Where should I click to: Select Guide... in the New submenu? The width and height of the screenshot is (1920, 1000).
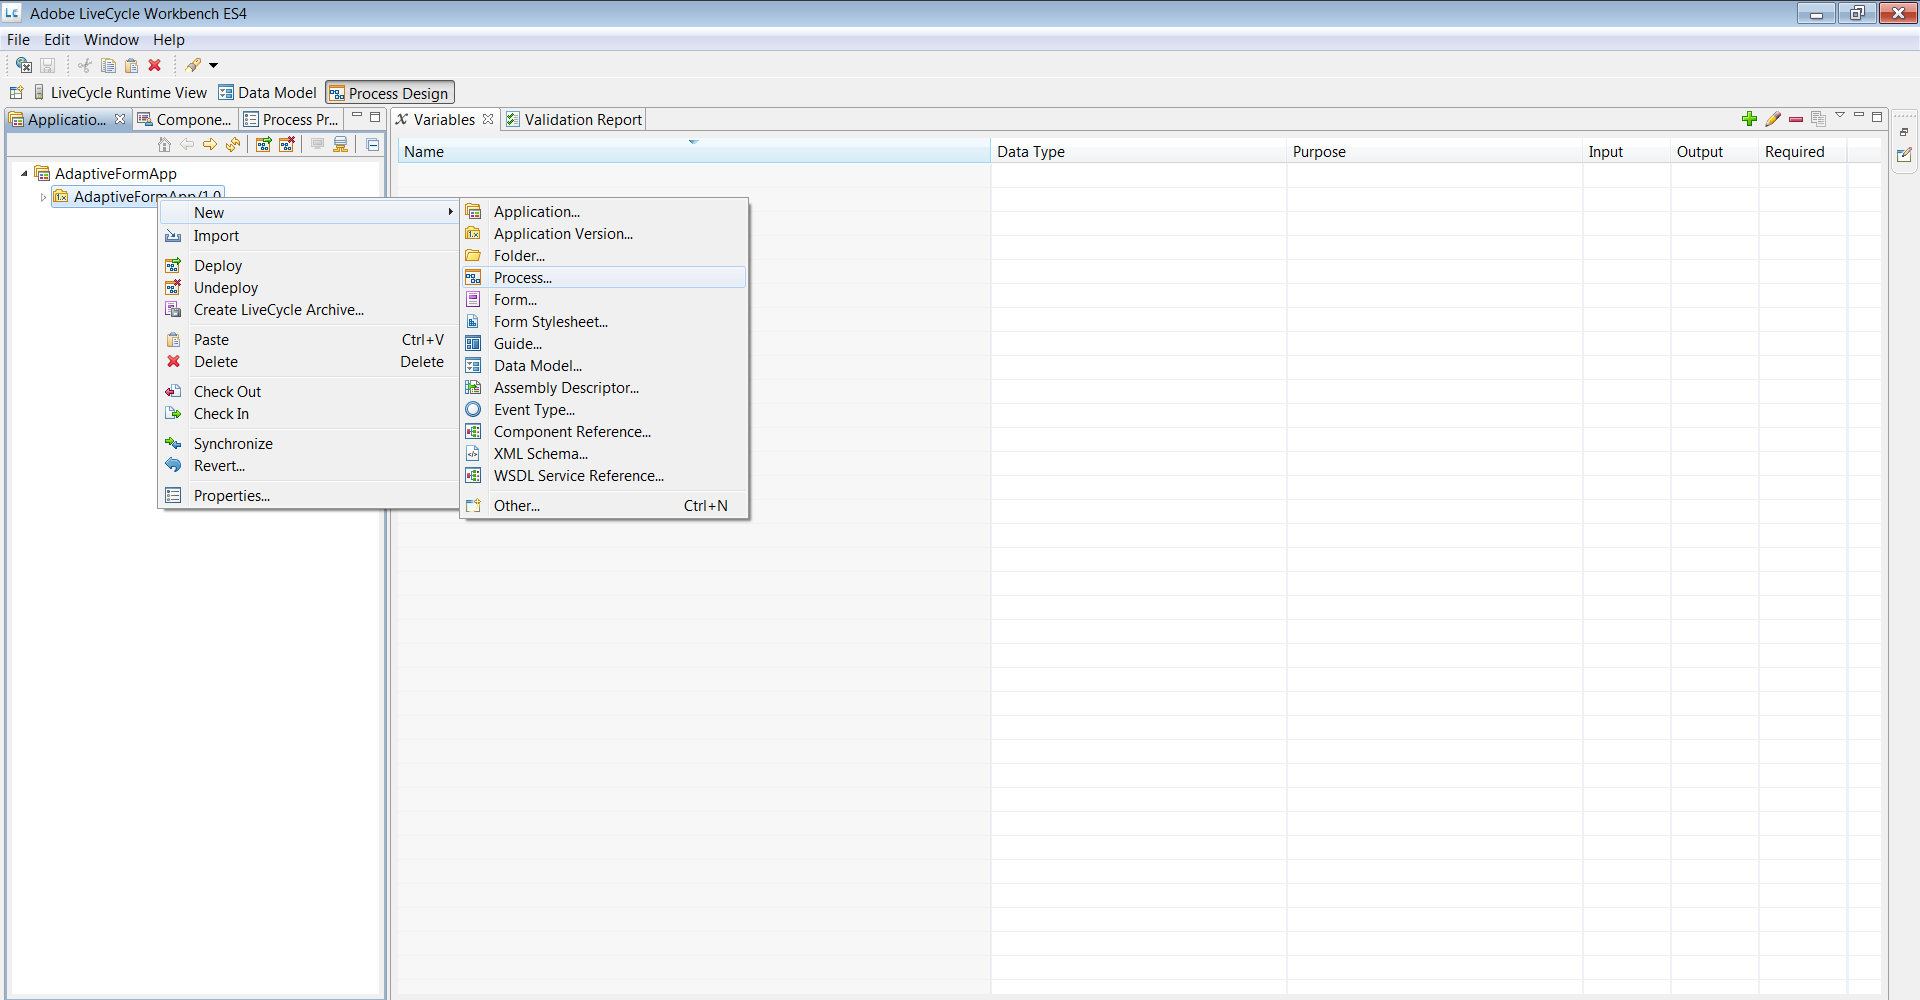[x=604, y=344]
